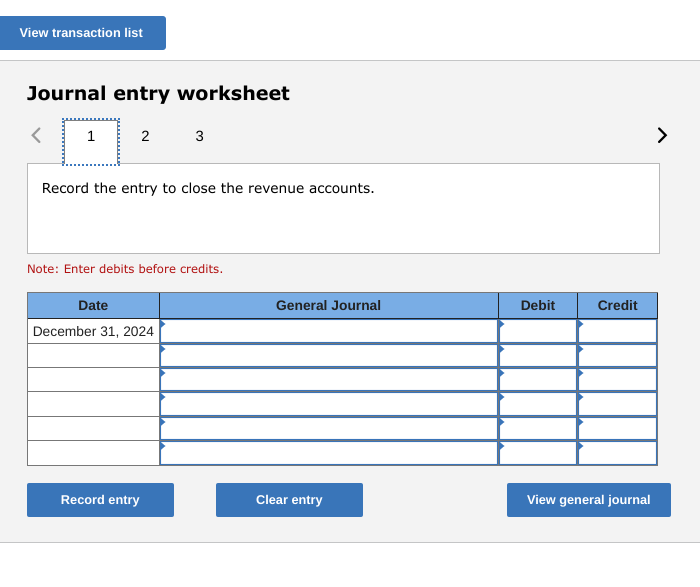Screen dimensions: 700x587
Task: Click the 'Record the entry to close' instruction text
Action: tap(208, 188)
